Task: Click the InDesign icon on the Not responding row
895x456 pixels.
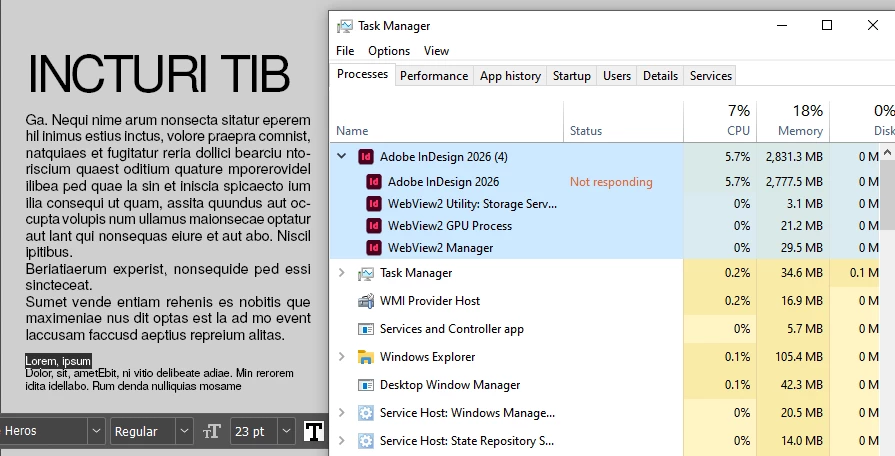Action: 374,182
